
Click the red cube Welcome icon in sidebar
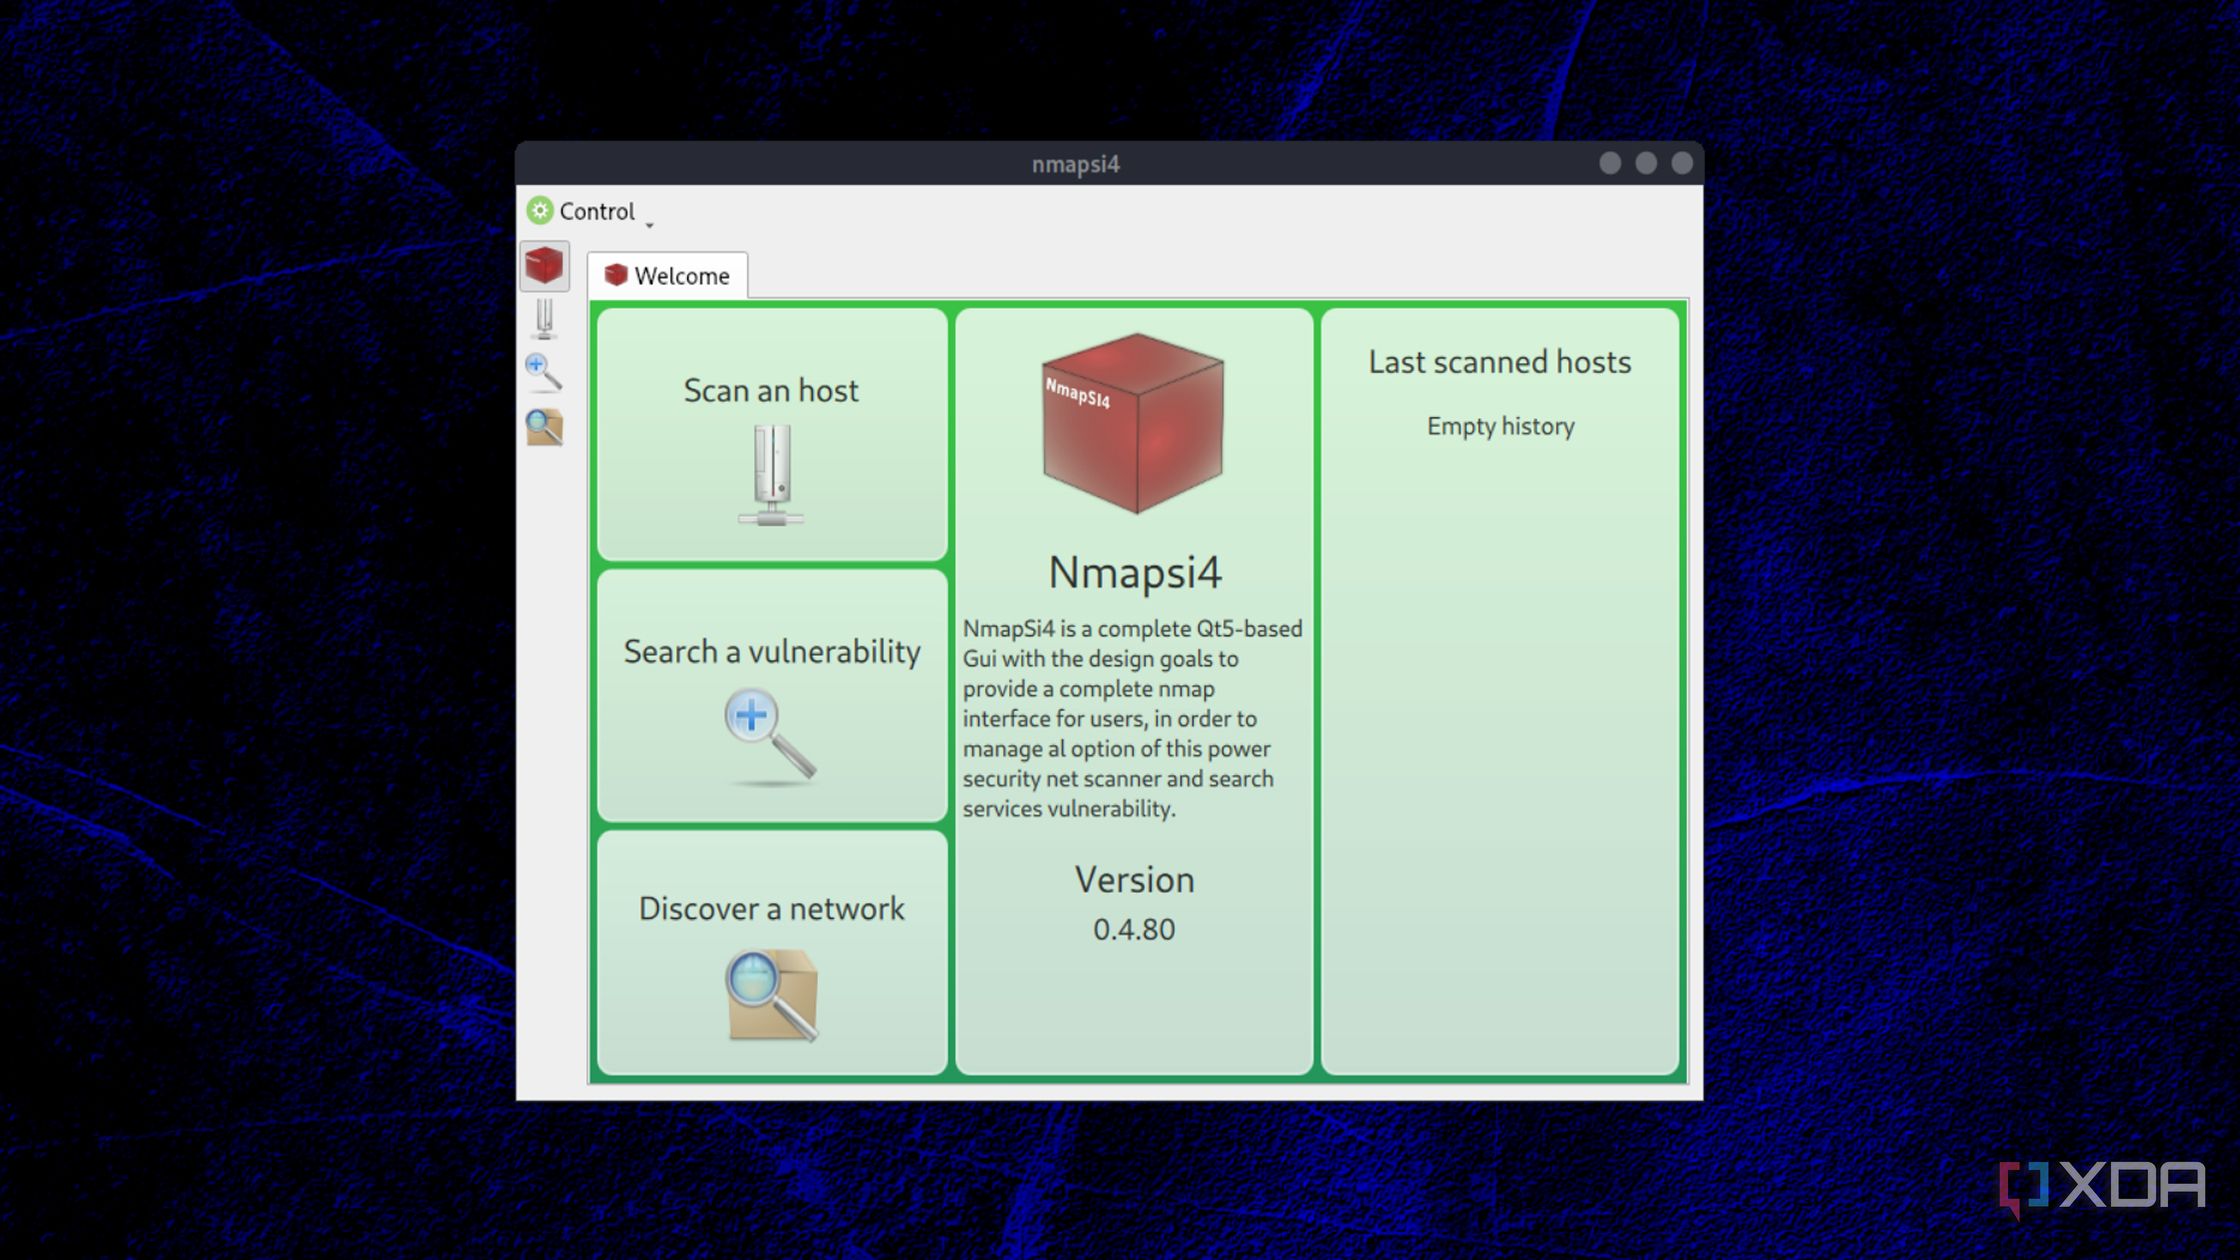point(544,266)
